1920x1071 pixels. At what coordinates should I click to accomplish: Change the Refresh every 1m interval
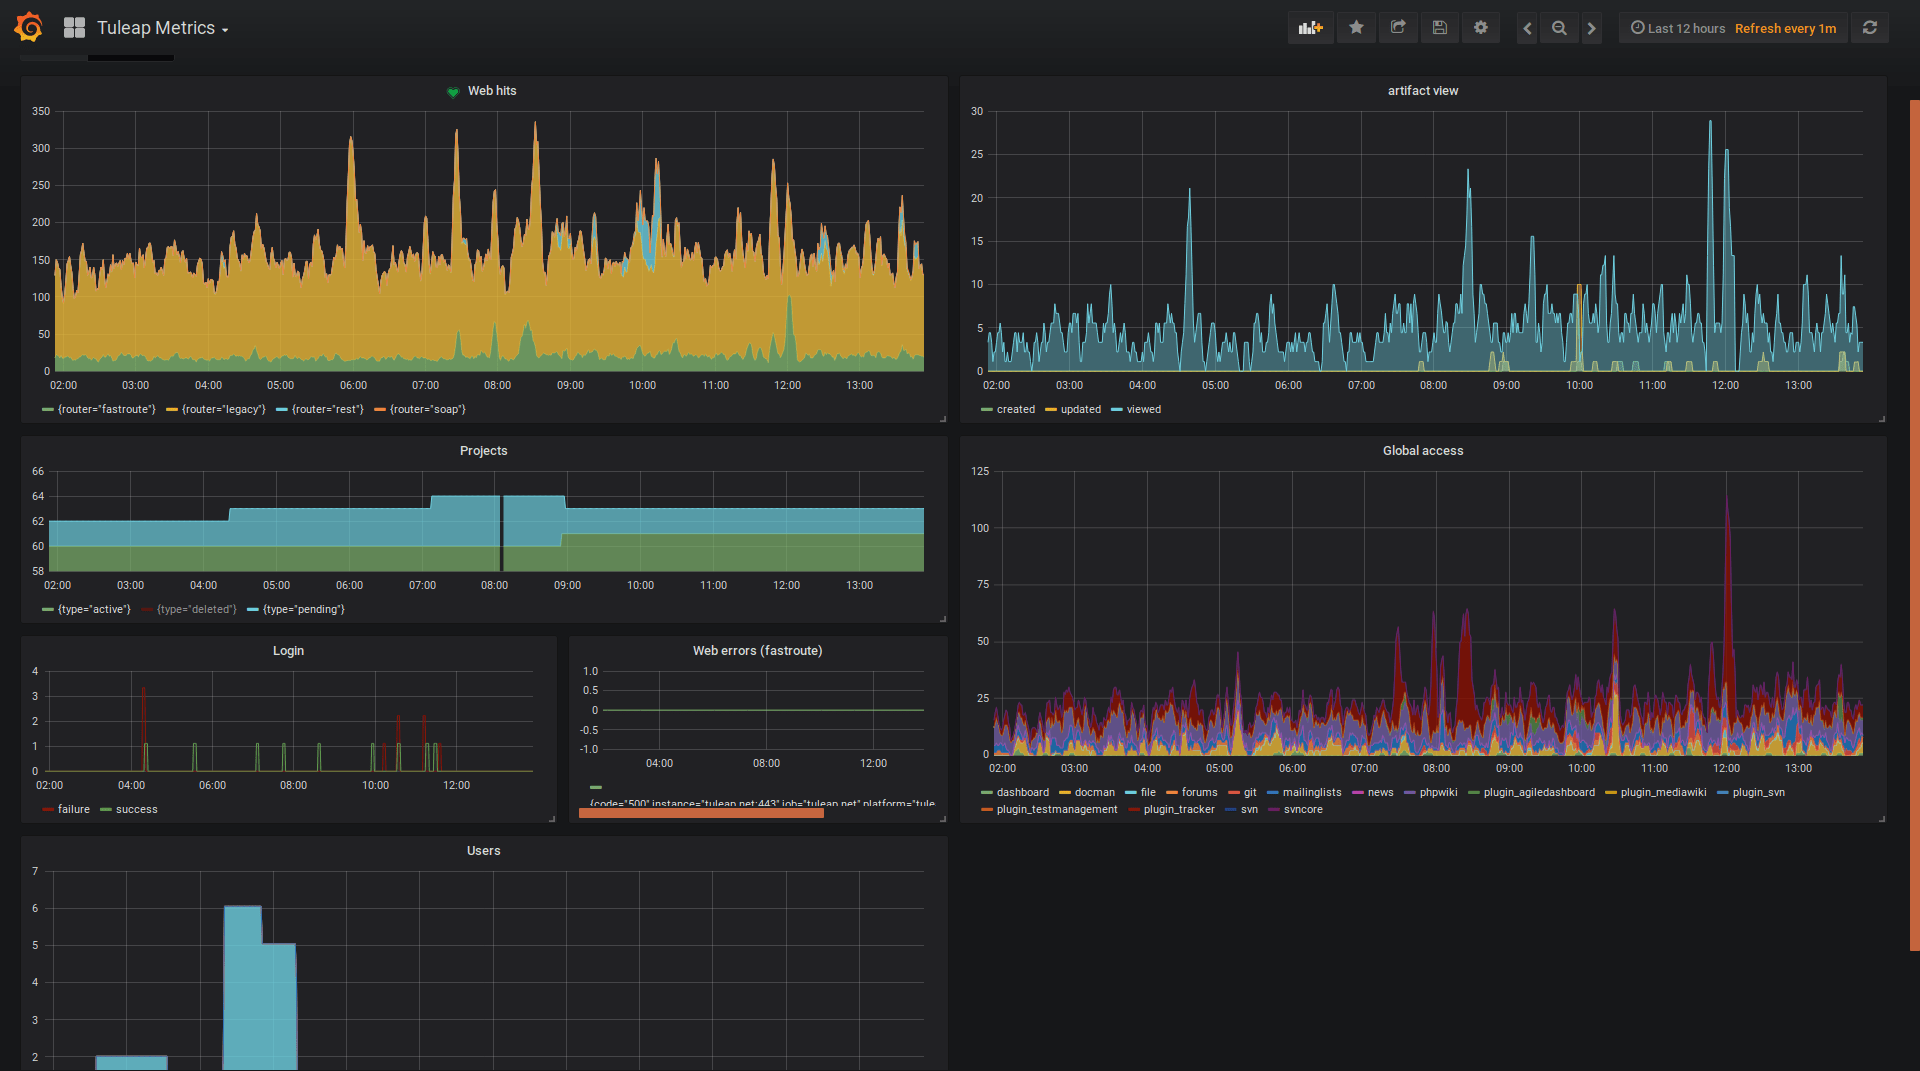point(1785,28)
